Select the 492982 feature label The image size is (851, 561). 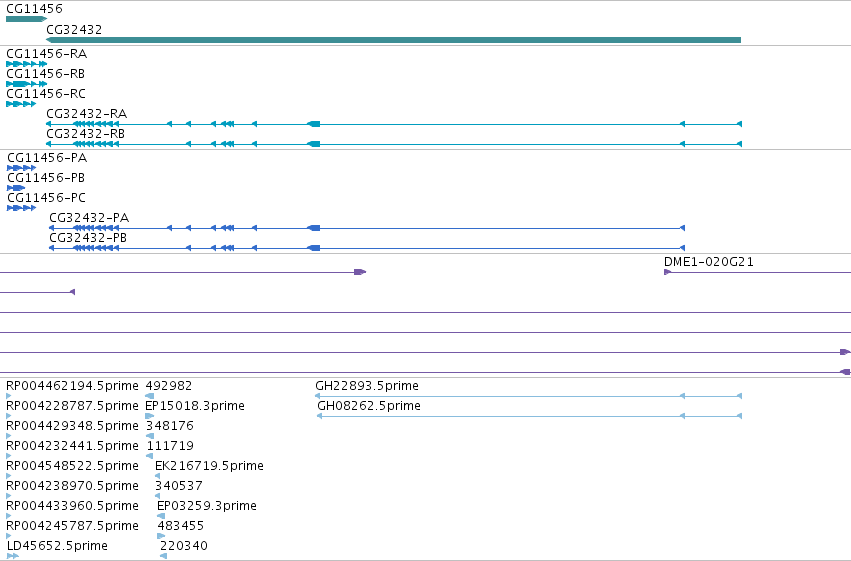click(x=169, y=386)
